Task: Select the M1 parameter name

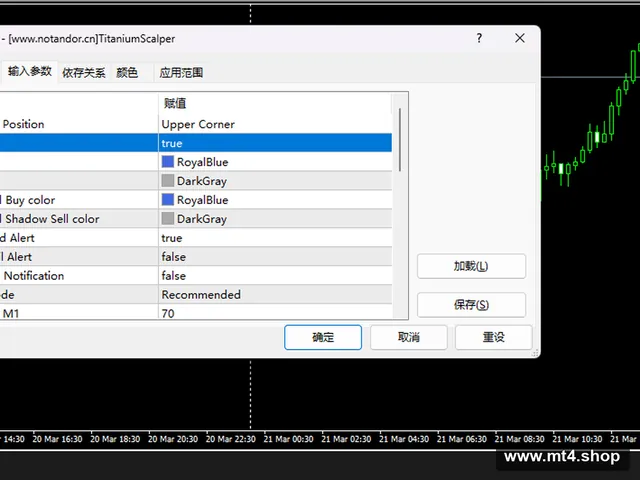Action: [x=11, y=313]
